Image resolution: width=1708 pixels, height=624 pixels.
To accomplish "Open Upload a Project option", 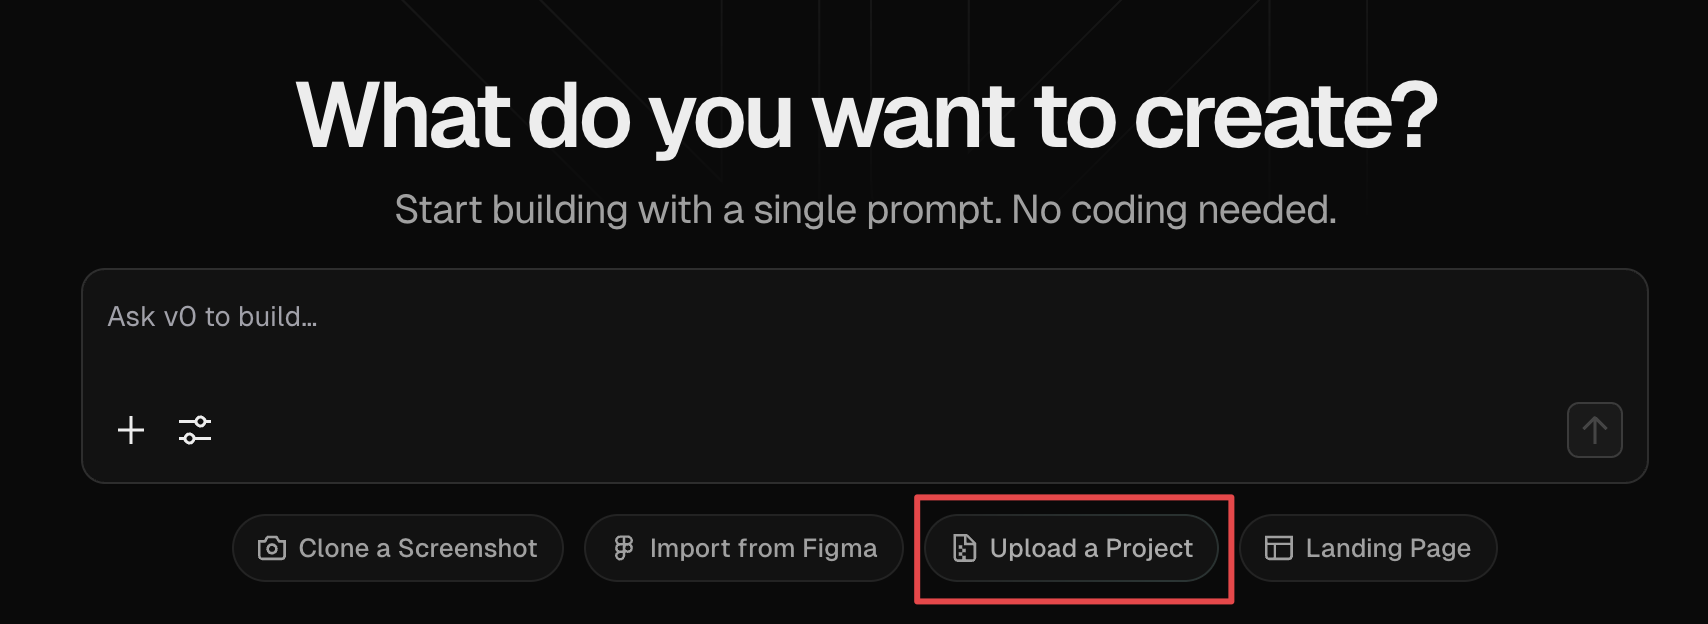I will click(1071, 548).
